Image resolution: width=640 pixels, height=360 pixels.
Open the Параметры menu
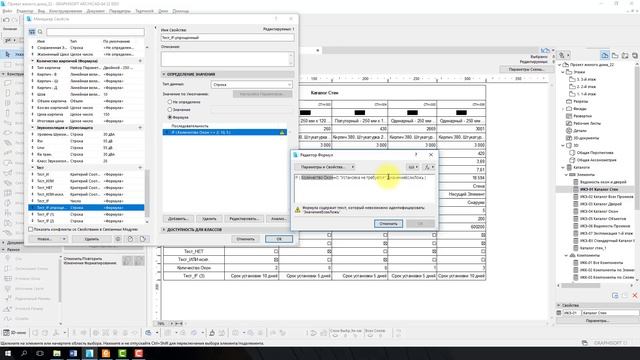[x=120, y=11]
